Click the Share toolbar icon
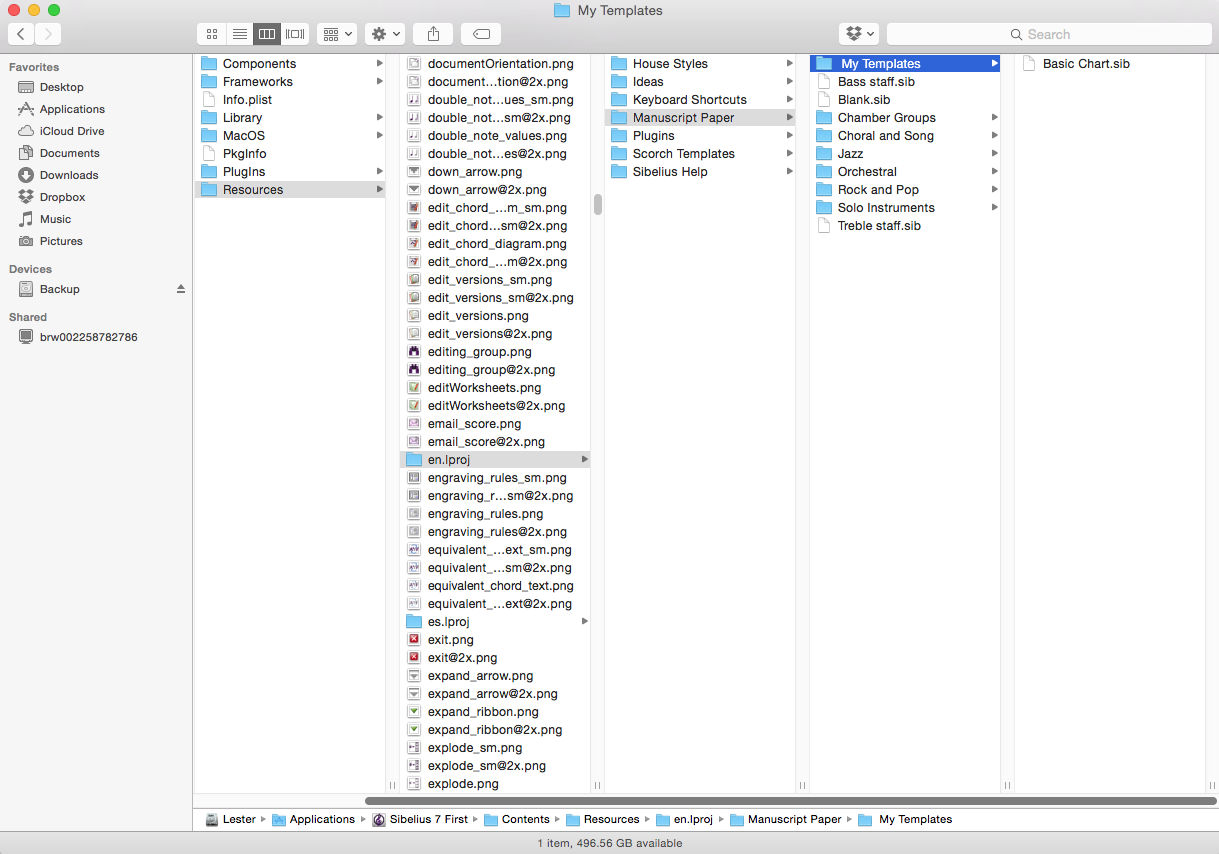Image resolution: width=1219 pixels, height=854 pixels. point(433,34)
